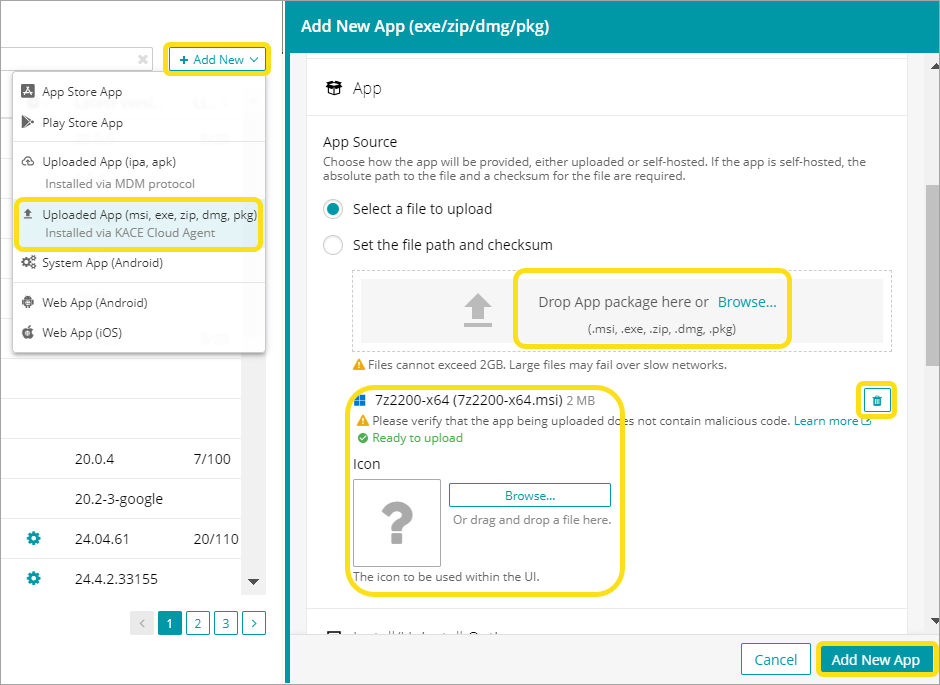Click the question mark icon placeholder
This screenshot has width=940, height=685.
[397, 523]
